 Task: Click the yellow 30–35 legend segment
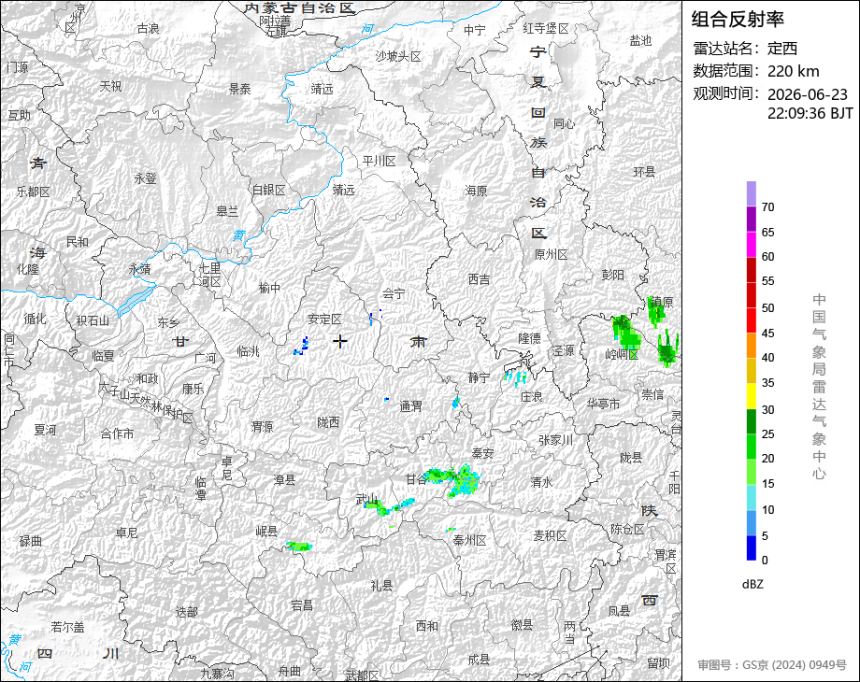click(x=751, y=396)
